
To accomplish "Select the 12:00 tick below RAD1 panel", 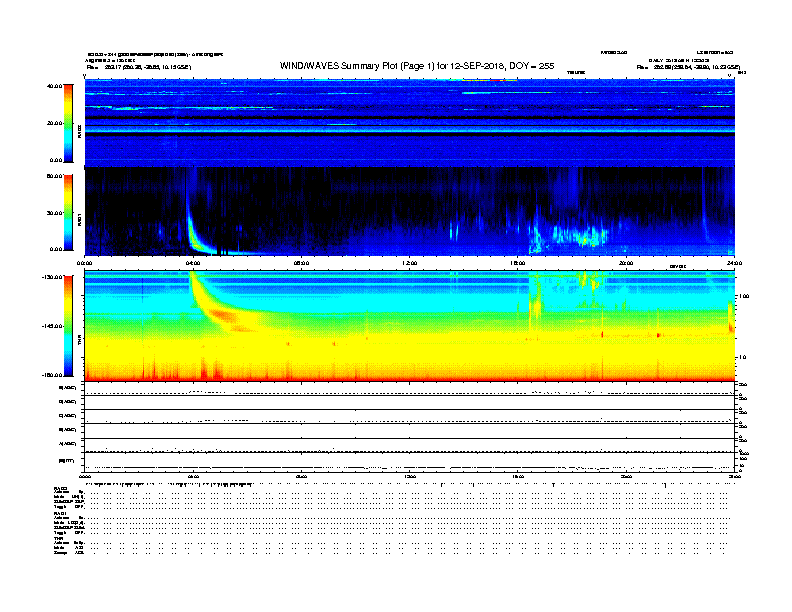I will (x=409, y=262).
